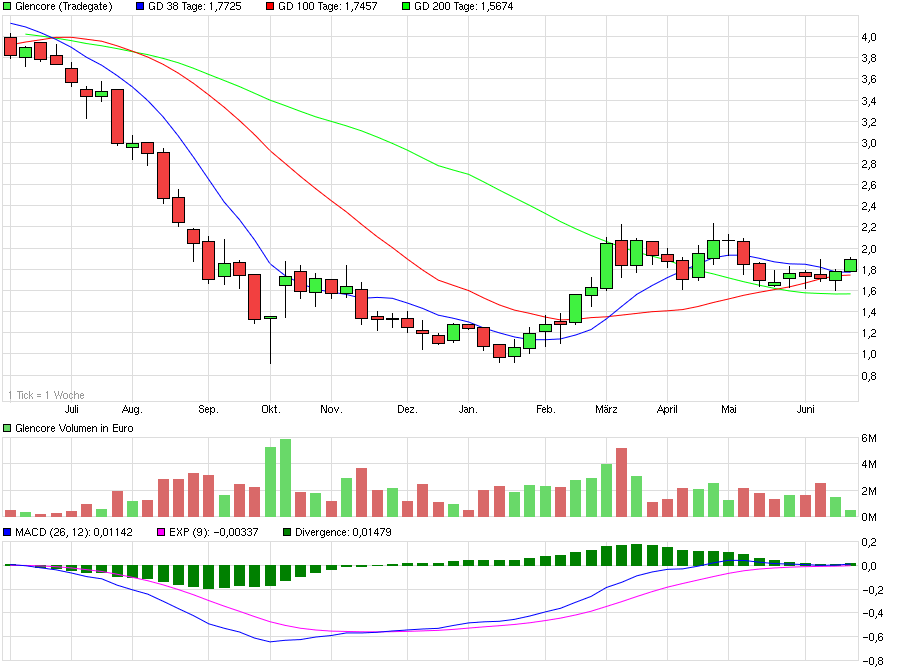The width and height of the screenshot is (900, 670).
Task: Click the Glencore legend color square
Action: coord(8,6)
